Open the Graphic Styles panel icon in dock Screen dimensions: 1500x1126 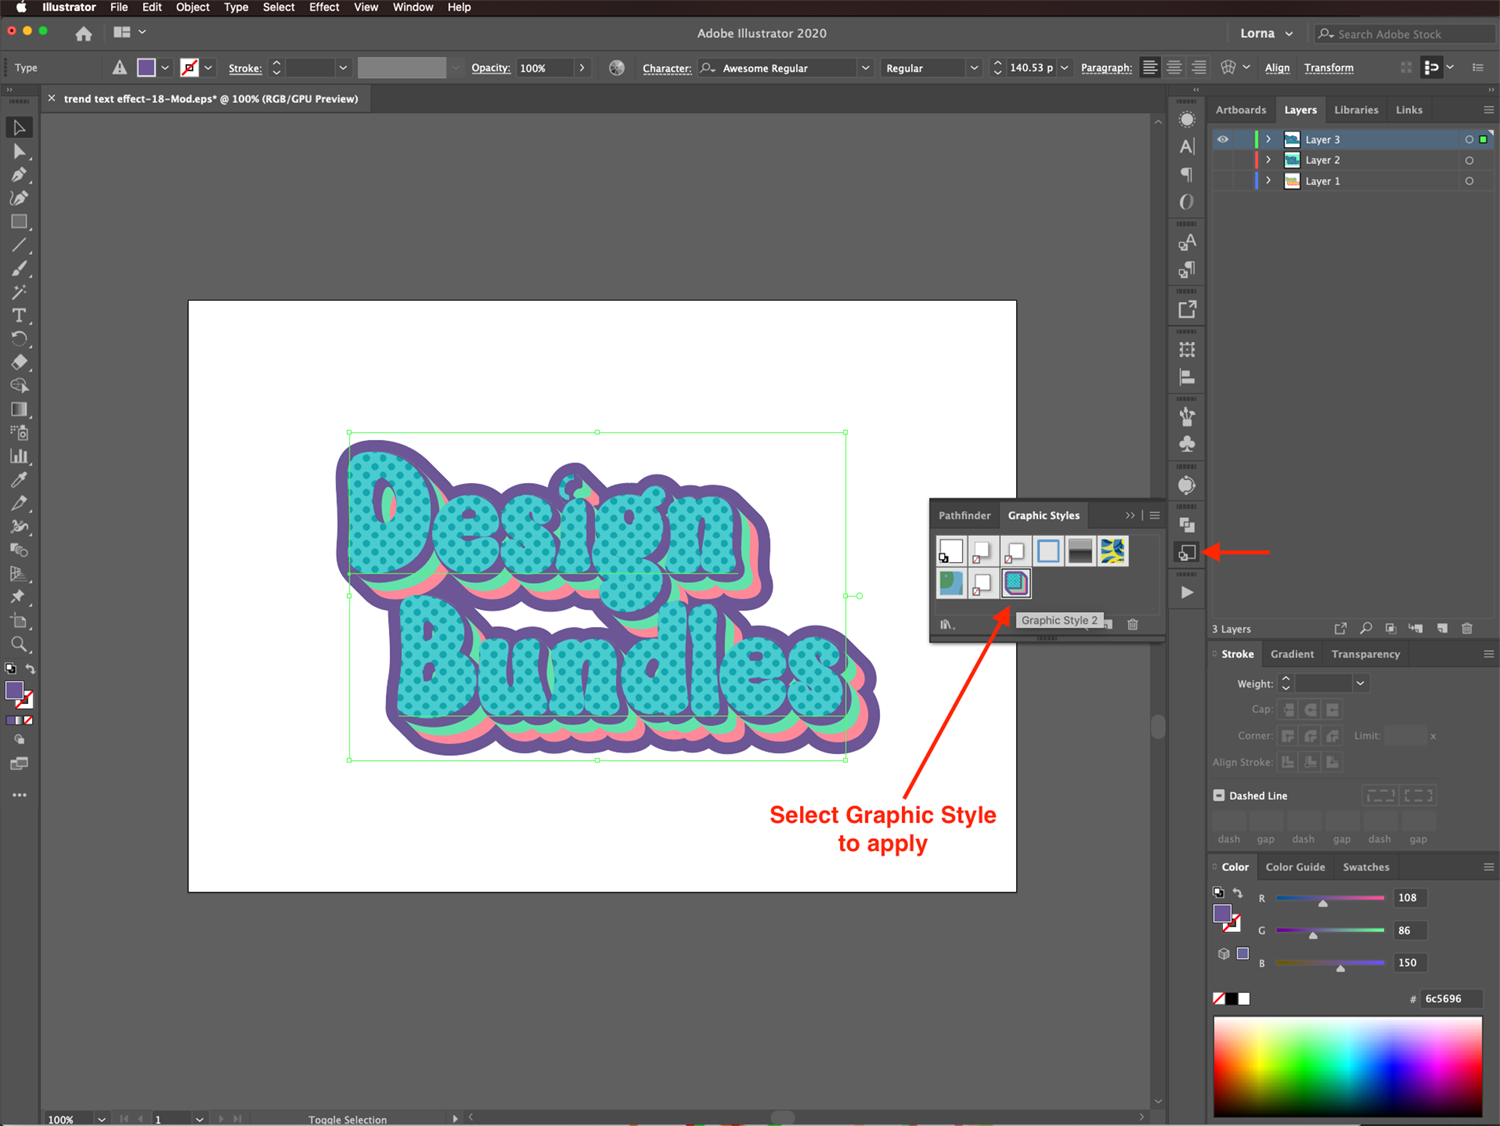[x=1187, y=552]
